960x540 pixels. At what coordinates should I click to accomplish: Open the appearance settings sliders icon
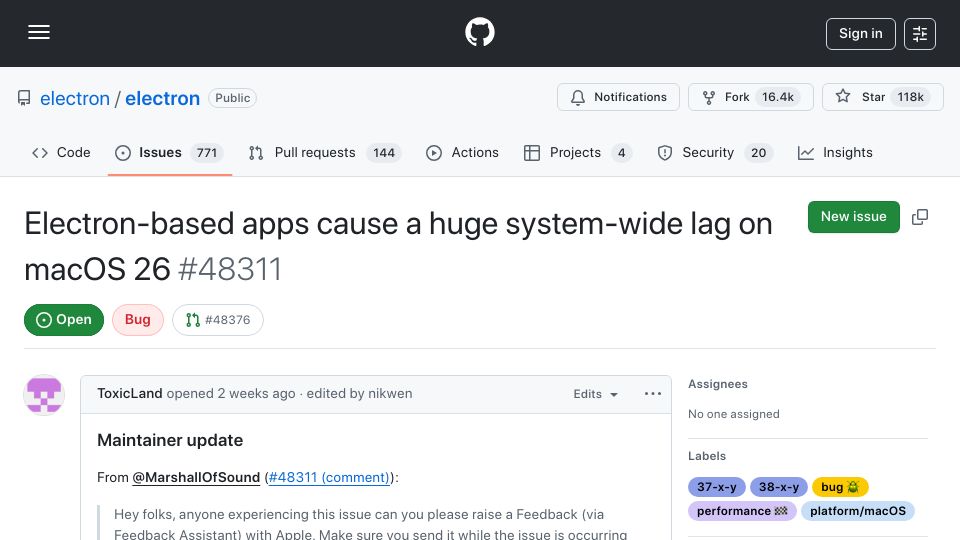coord(920,34)
